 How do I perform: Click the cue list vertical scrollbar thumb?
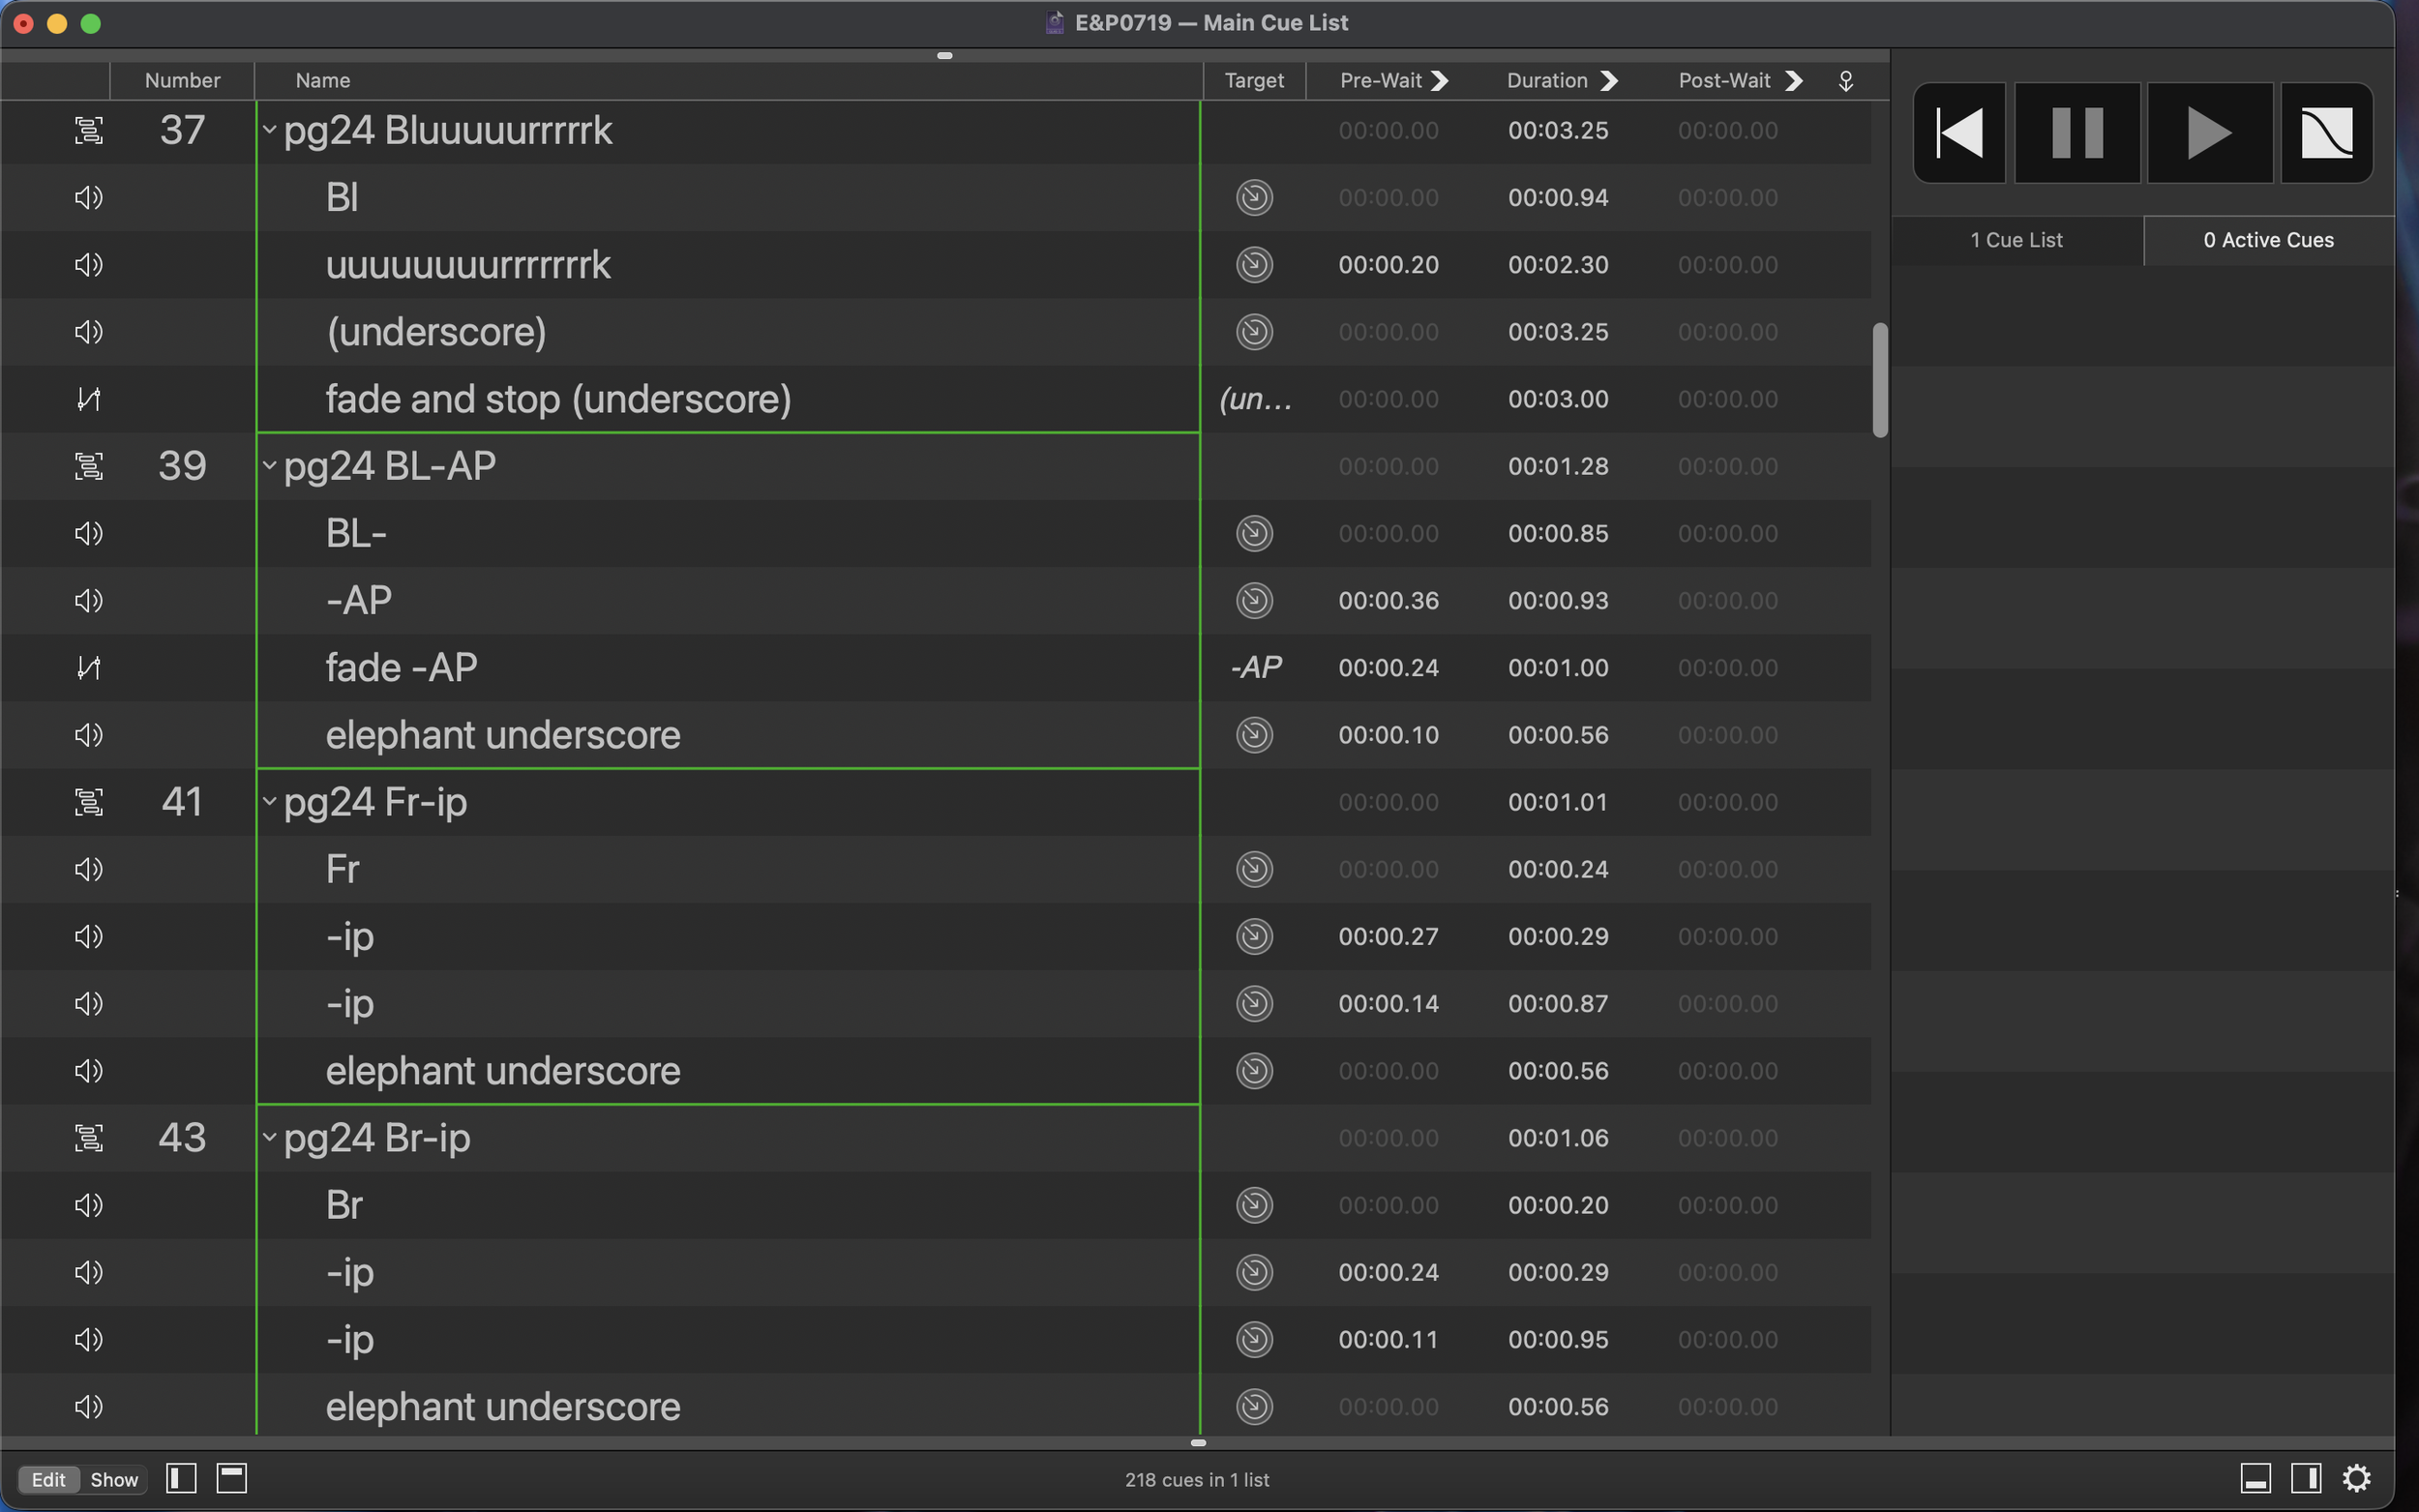click(1879, 380)
